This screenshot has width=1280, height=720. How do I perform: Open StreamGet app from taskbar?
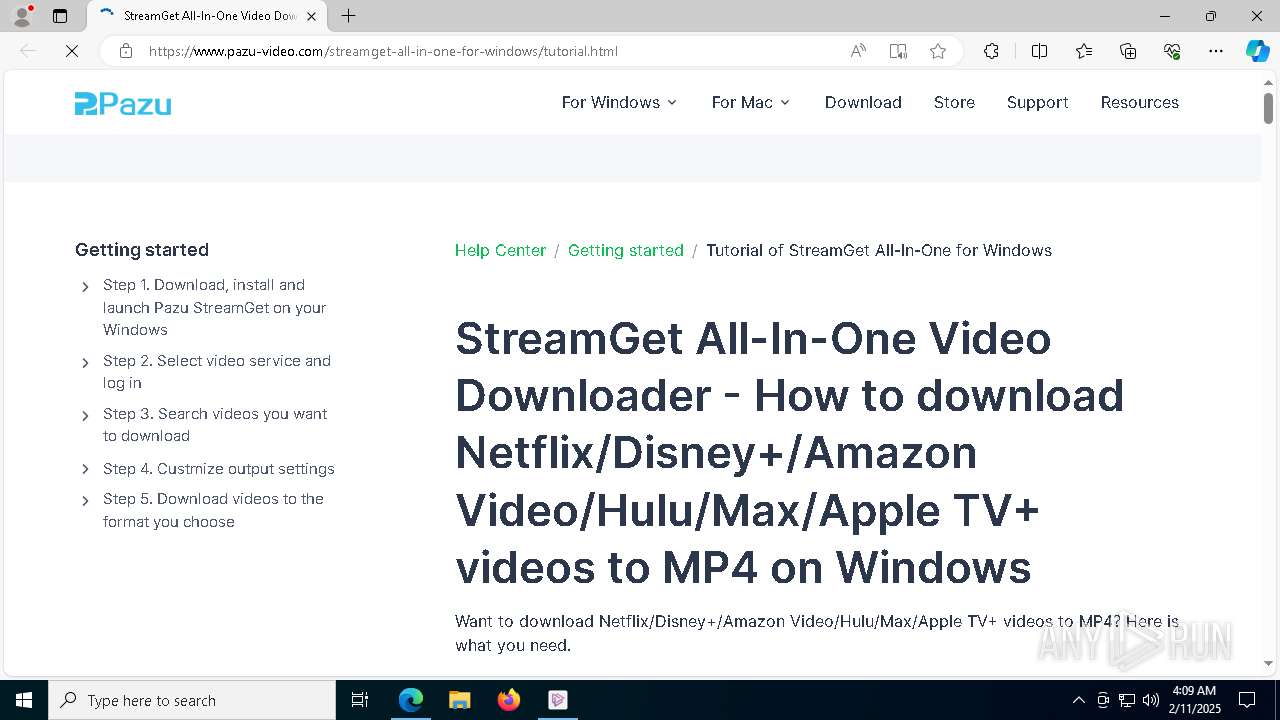[558, 700]
